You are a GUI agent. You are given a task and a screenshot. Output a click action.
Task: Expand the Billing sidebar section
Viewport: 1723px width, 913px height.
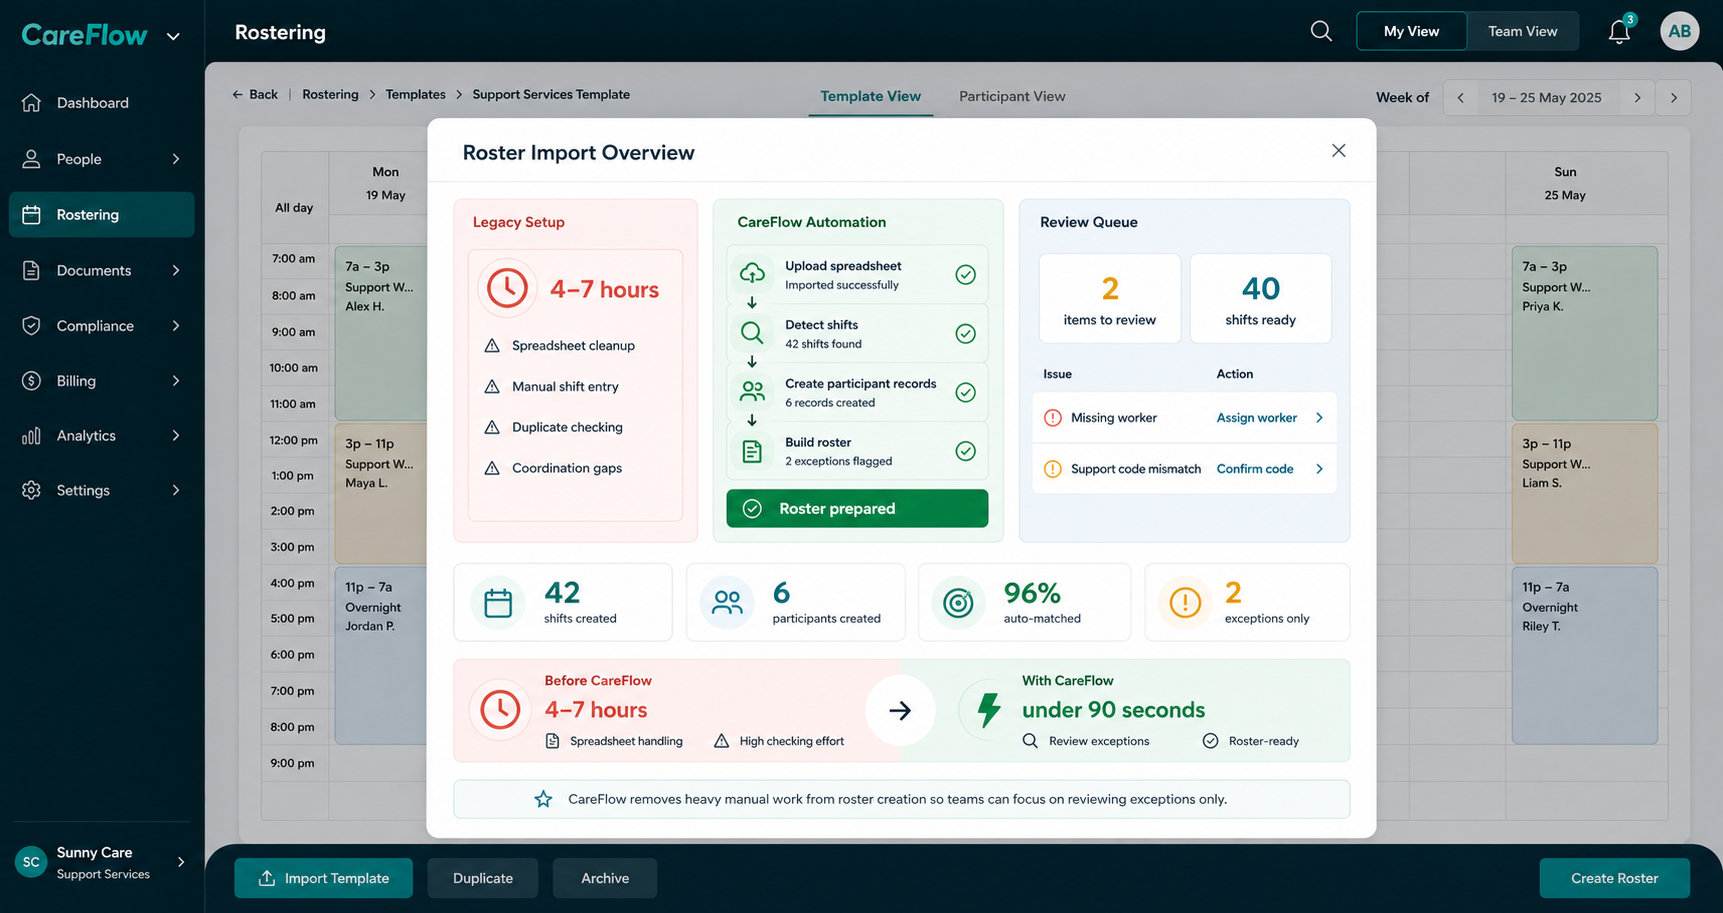click(176, 381)
